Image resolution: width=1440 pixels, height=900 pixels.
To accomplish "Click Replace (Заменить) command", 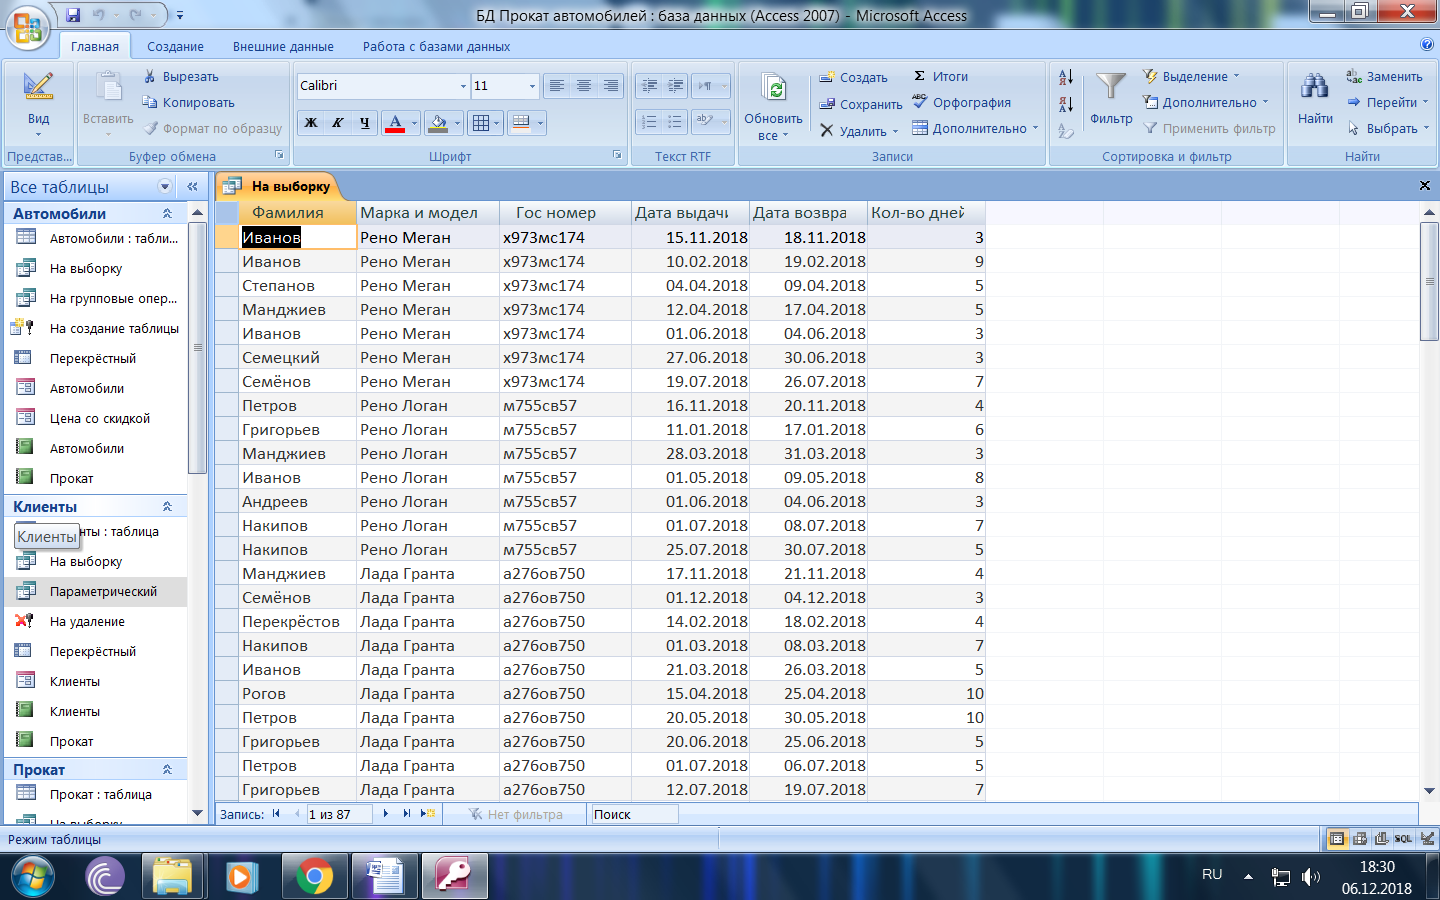I will tap(1384, 76).
